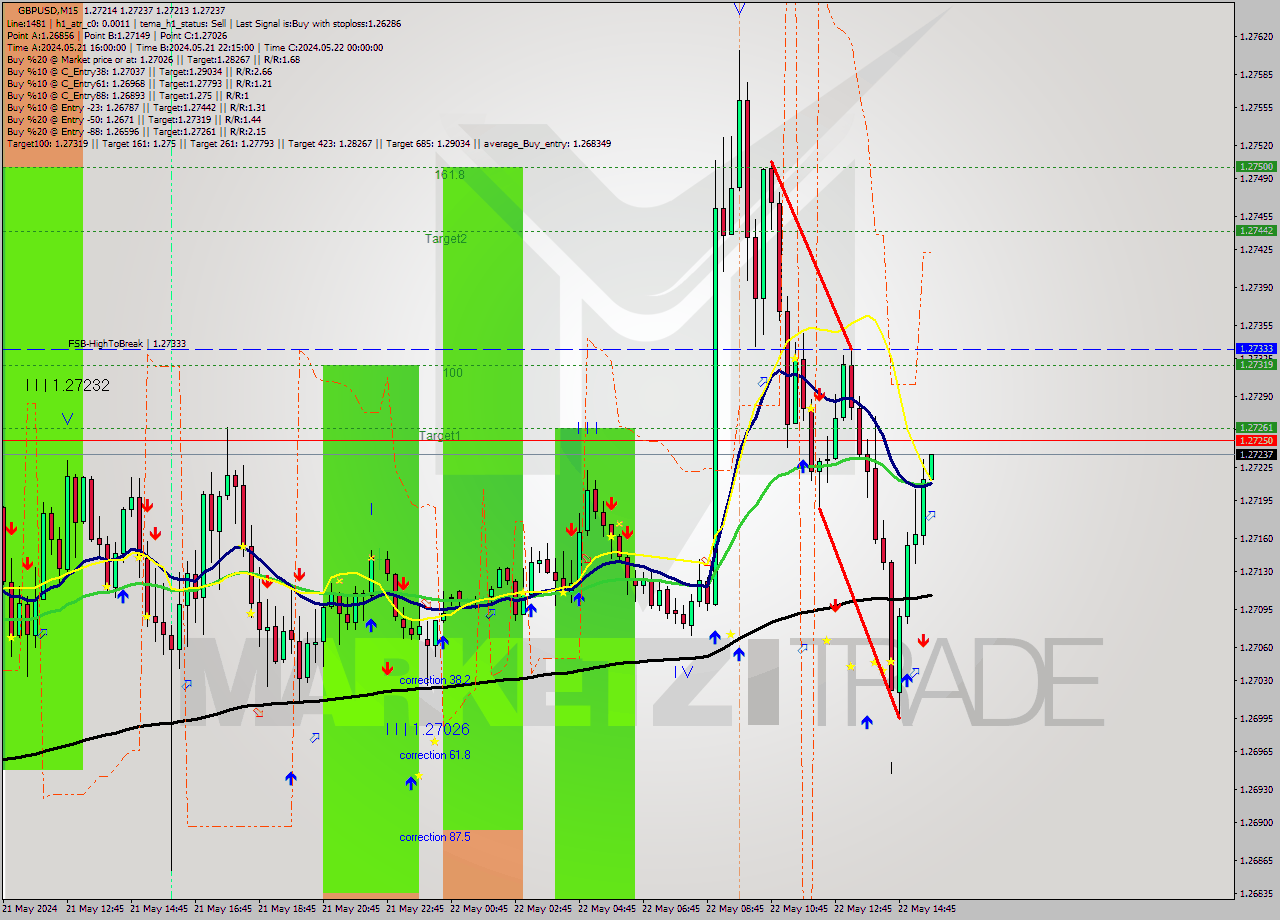
Task: Select the hollow up-arrow outline near the latest candle
Action: (x=932, y=515)
